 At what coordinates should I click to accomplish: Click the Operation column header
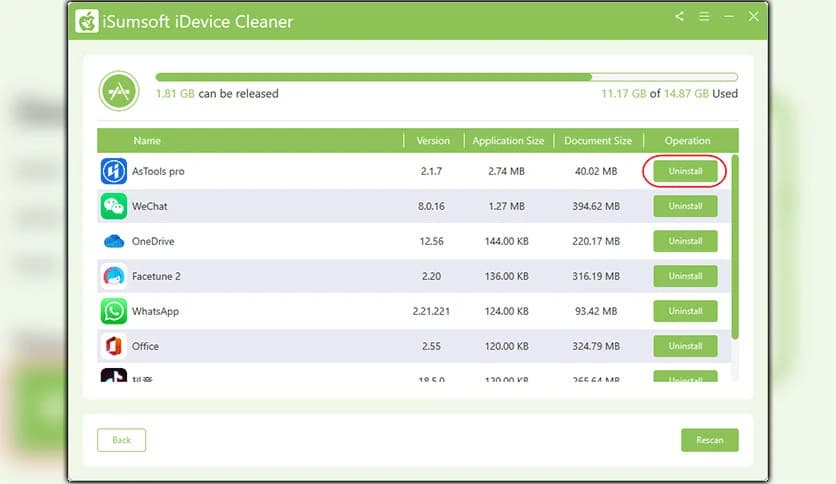pos(687,141)
